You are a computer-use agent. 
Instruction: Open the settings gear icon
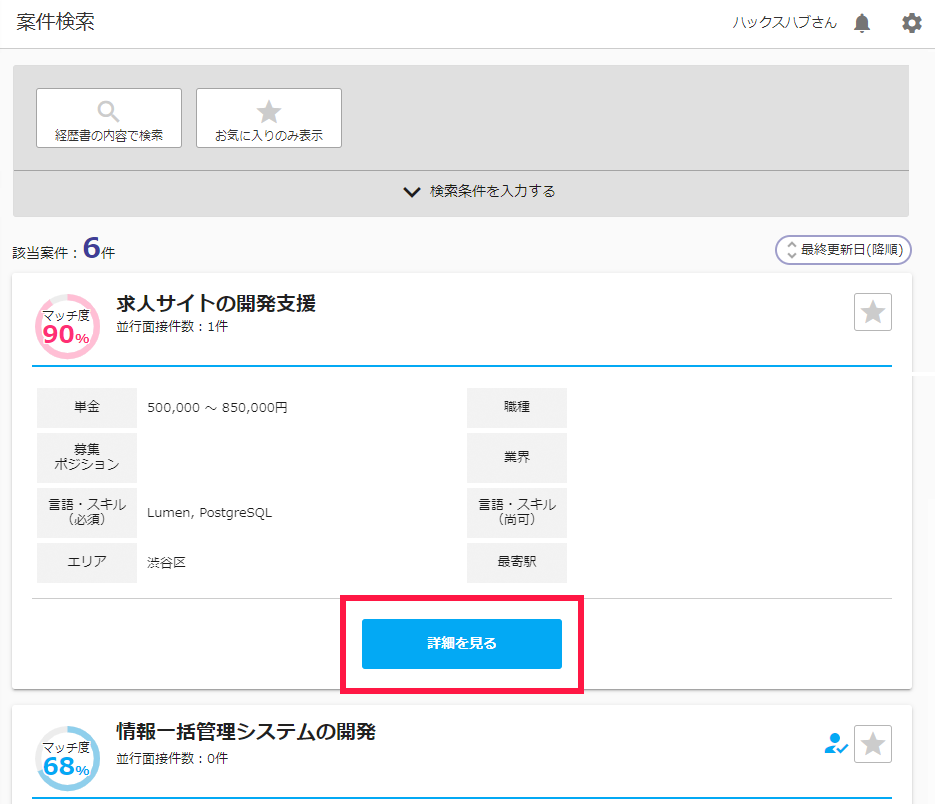[x=911, y=23]
